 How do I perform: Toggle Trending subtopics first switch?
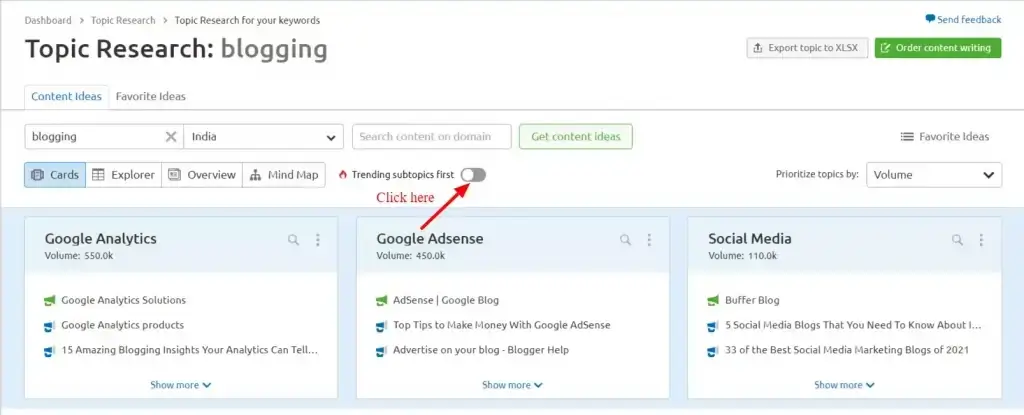pyautogui.click(x=473, y=174)
